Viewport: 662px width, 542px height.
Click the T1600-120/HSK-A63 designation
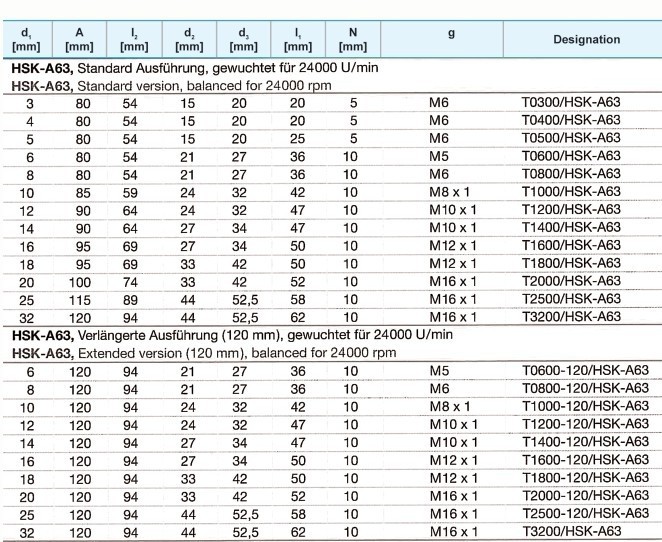pyautogui.click(x=585, y=460)
